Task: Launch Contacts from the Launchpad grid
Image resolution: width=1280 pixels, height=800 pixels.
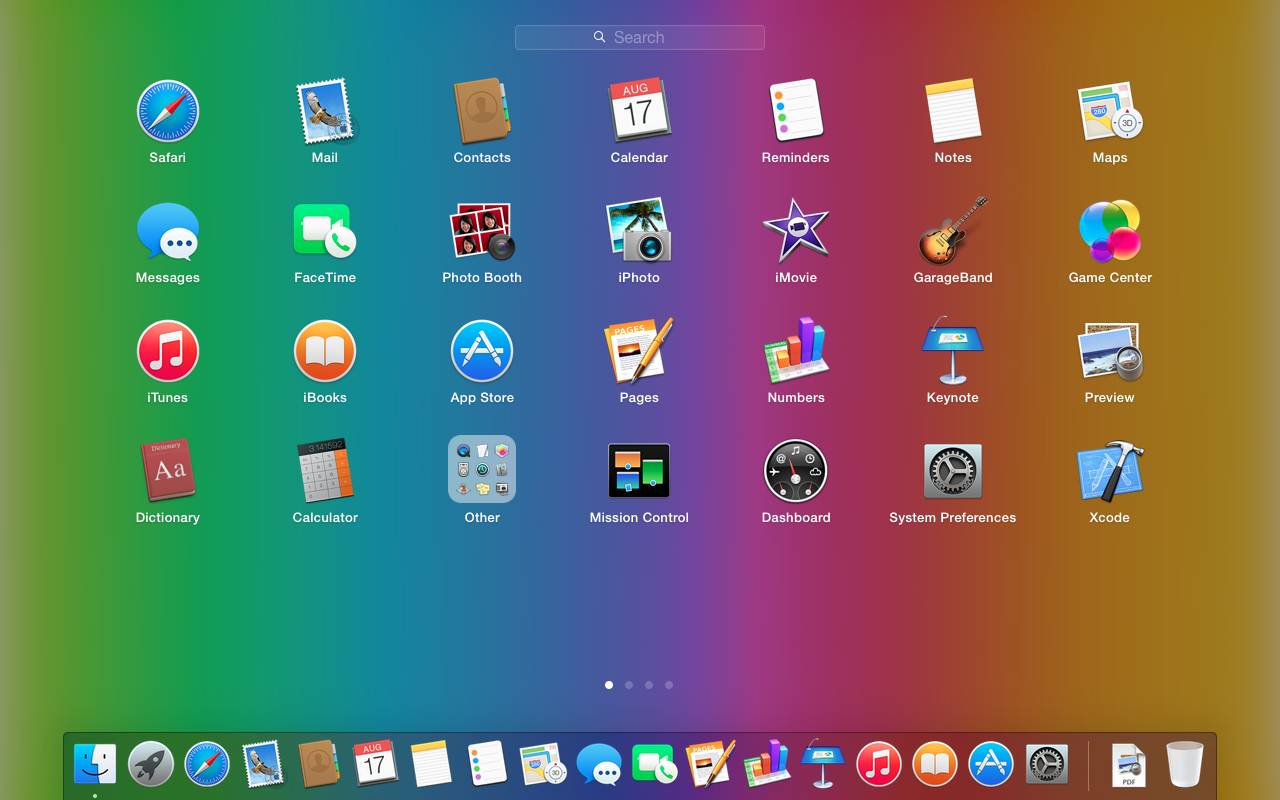Action: point(482,111)
